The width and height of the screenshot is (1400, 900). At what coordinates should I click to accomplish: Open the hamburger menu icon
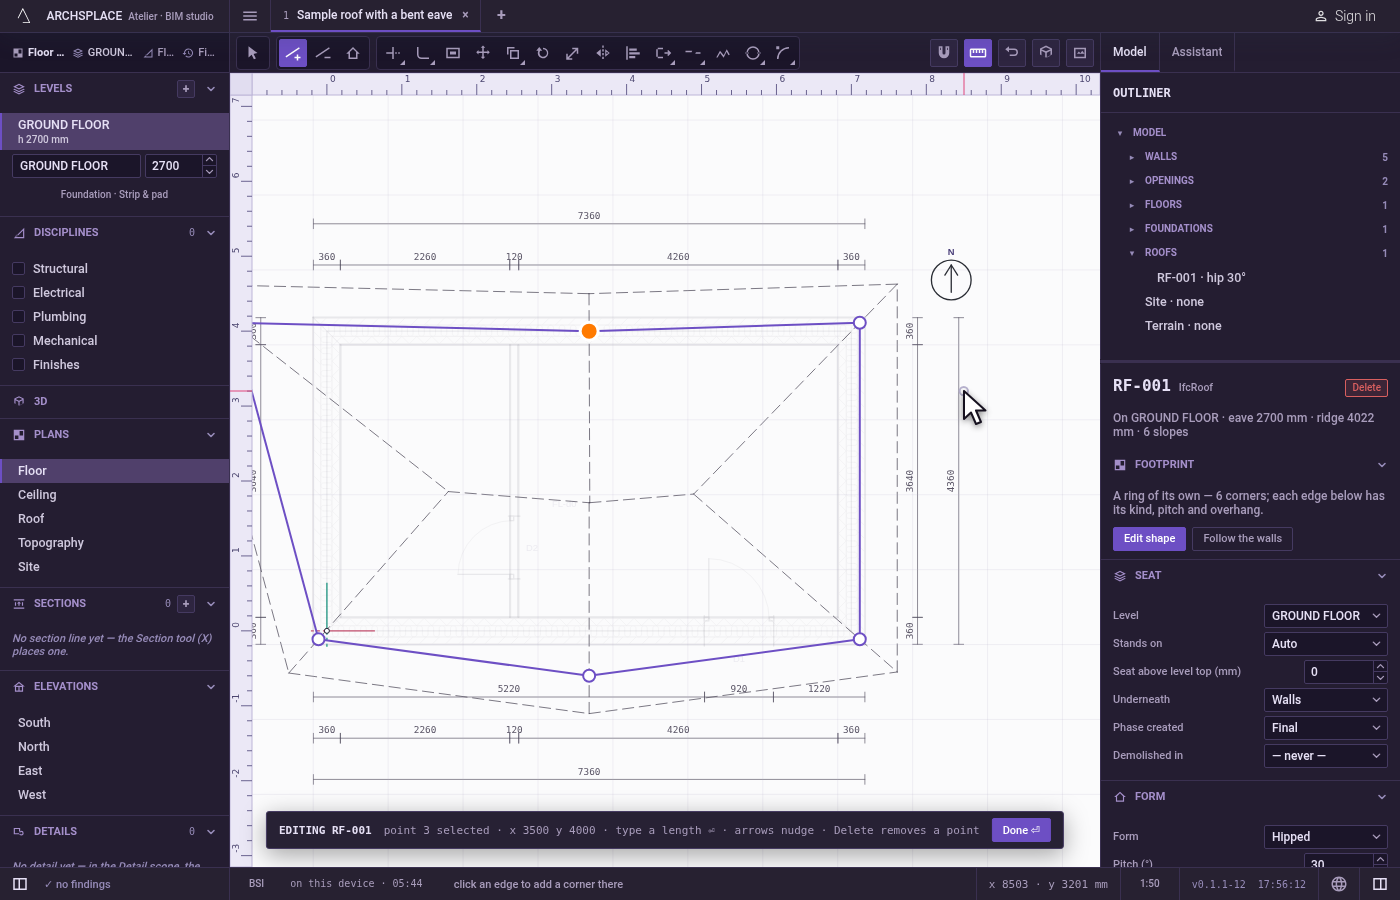coord(250,15)
